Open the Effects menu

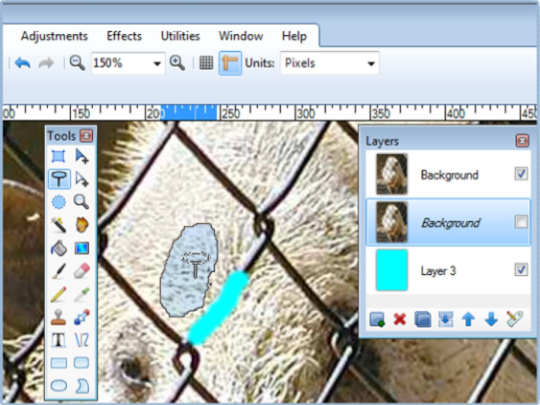pos(124,36)
